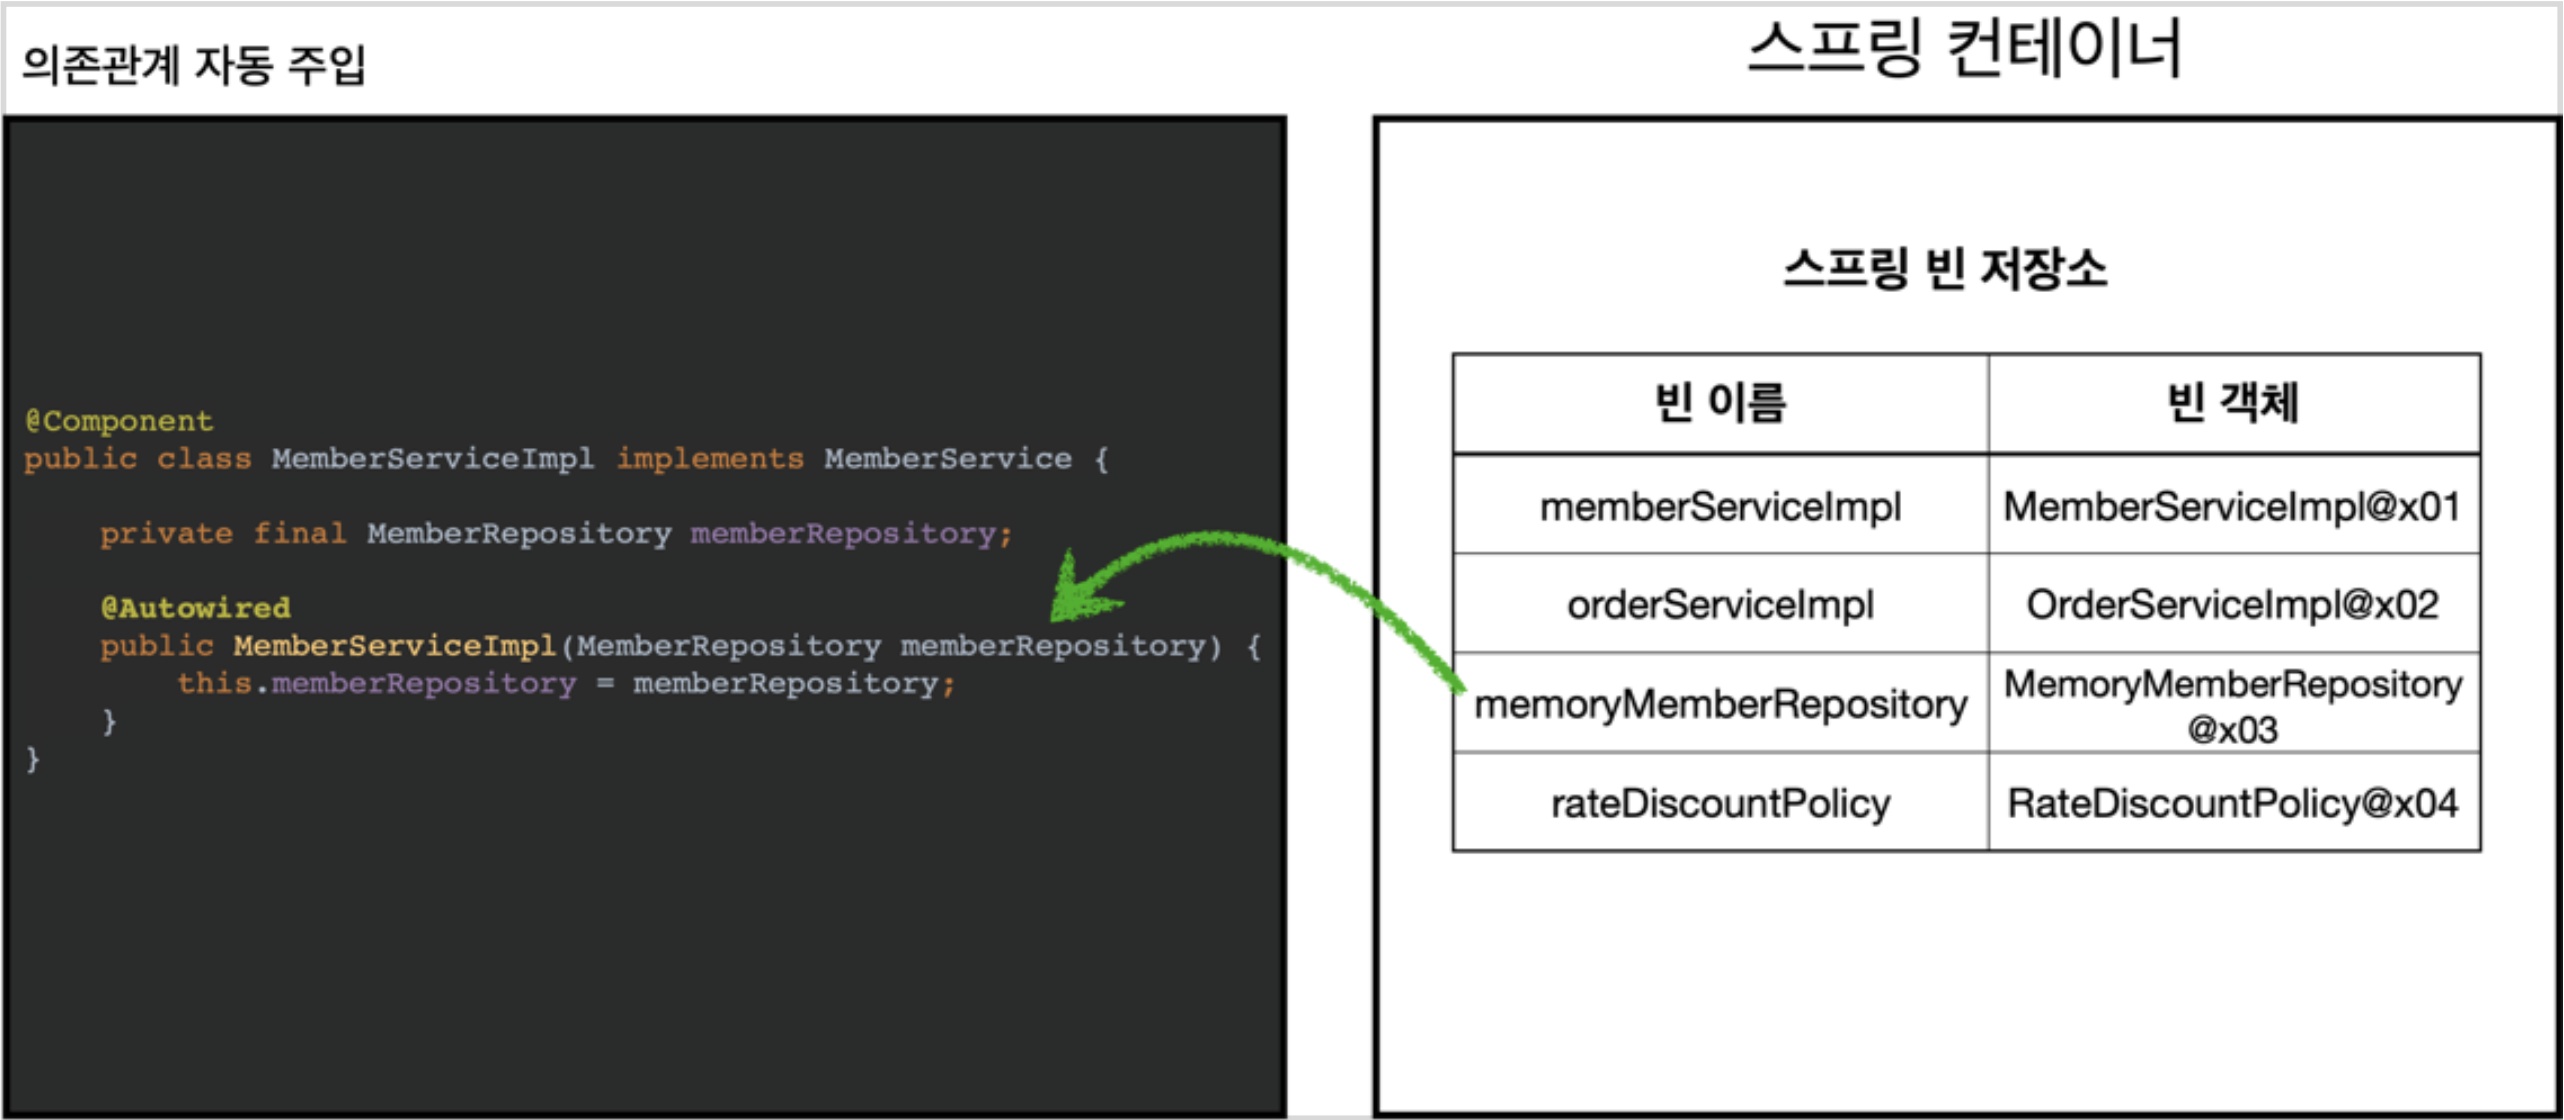This screenshot has width=2564, height=1120.
Task: Click the memoryMemberRepository bean name cell
Action: click(x=1720, y=704)
